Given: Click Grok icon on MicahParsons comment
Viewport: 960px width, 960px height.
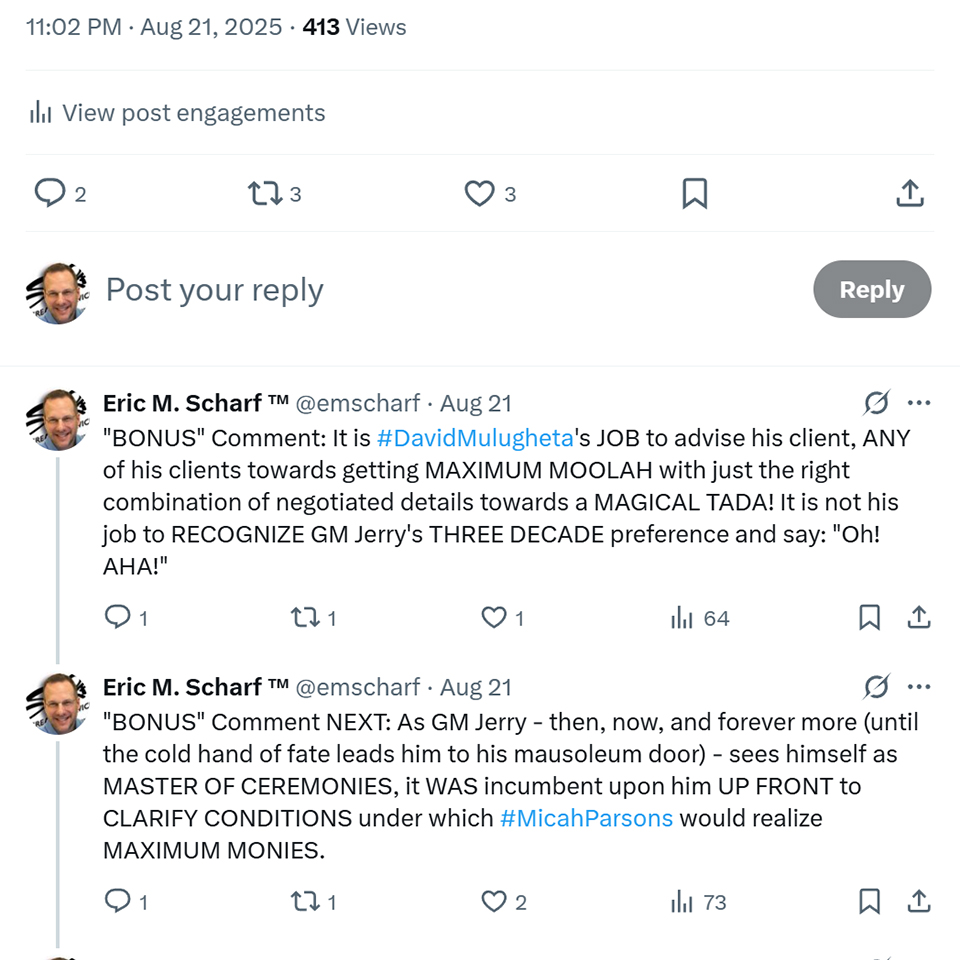Looking at the screenshot, I should [x=876, y=687].
